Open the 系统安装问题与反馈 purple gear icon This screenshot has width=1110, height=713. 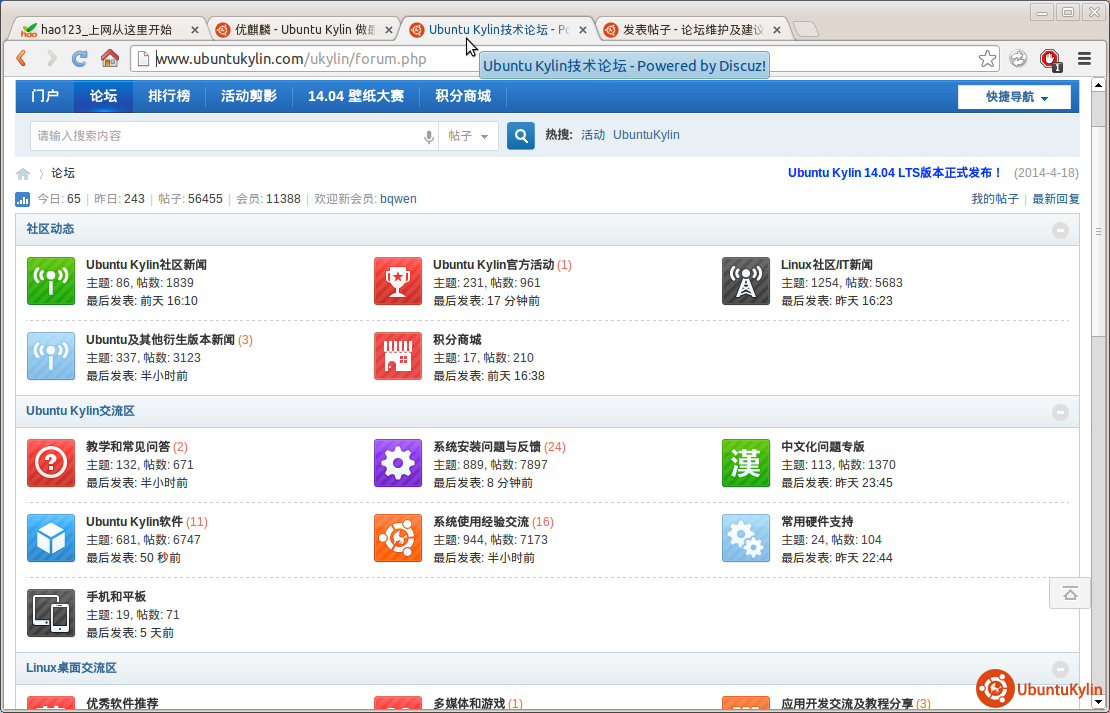[397, 463]
